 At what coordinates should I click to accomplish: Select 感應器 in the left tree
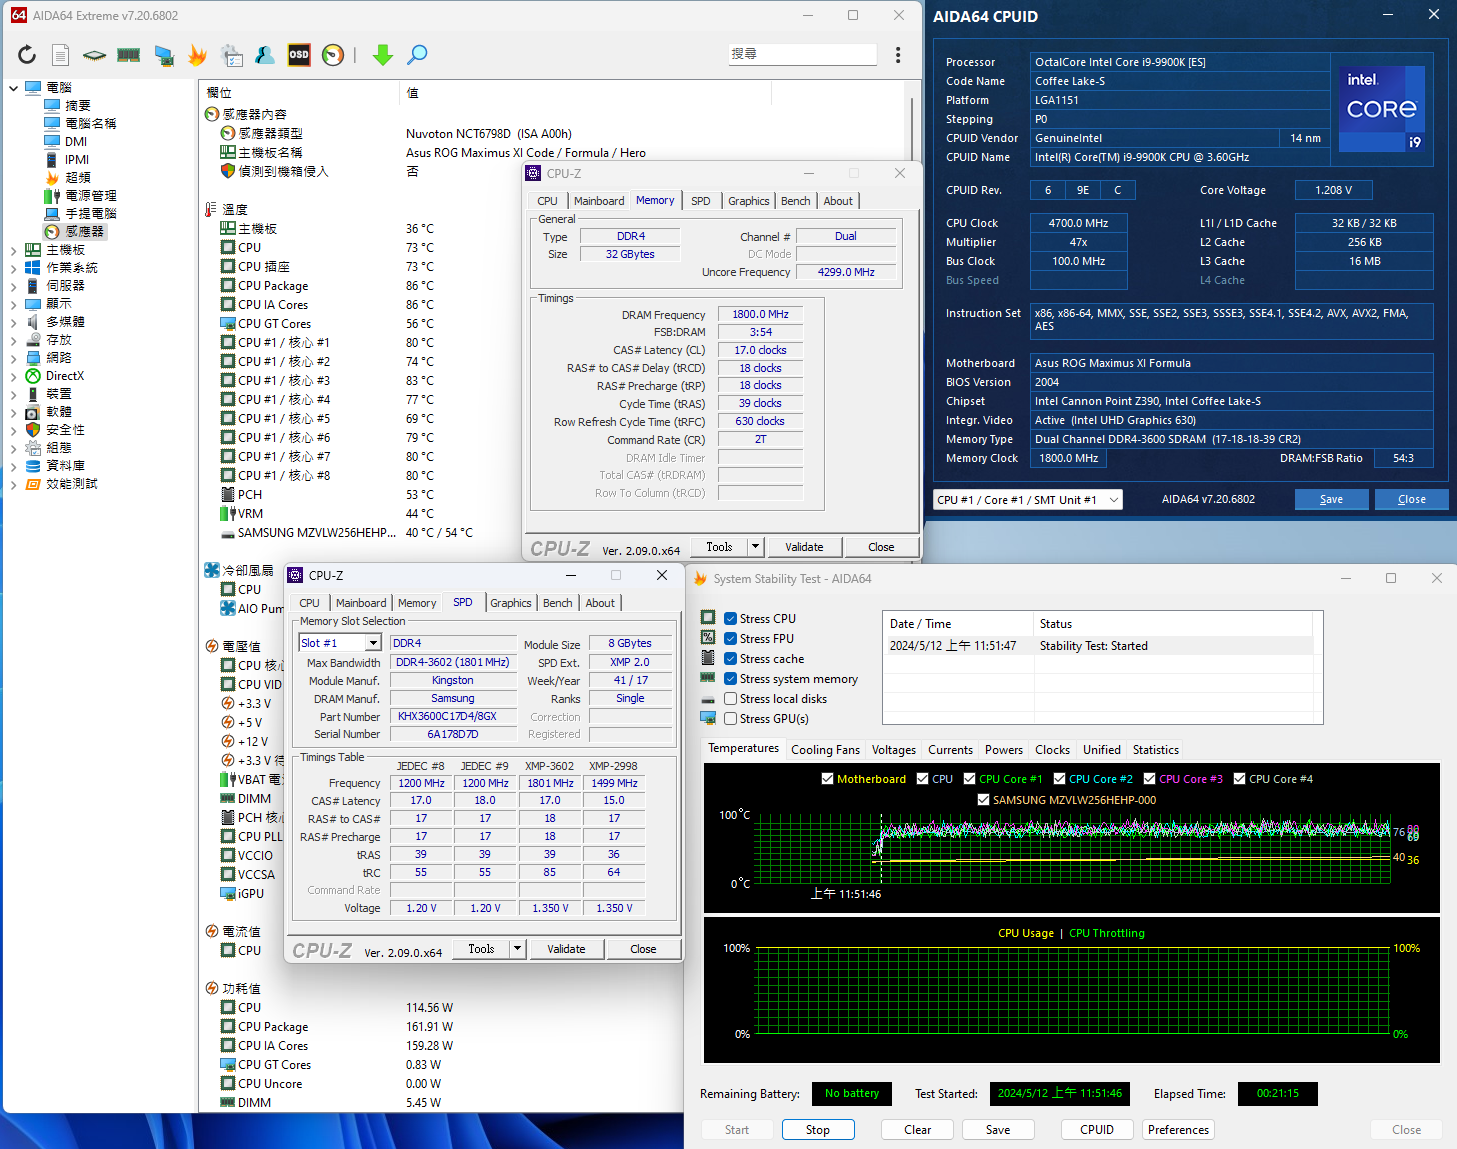coord(84,231)
